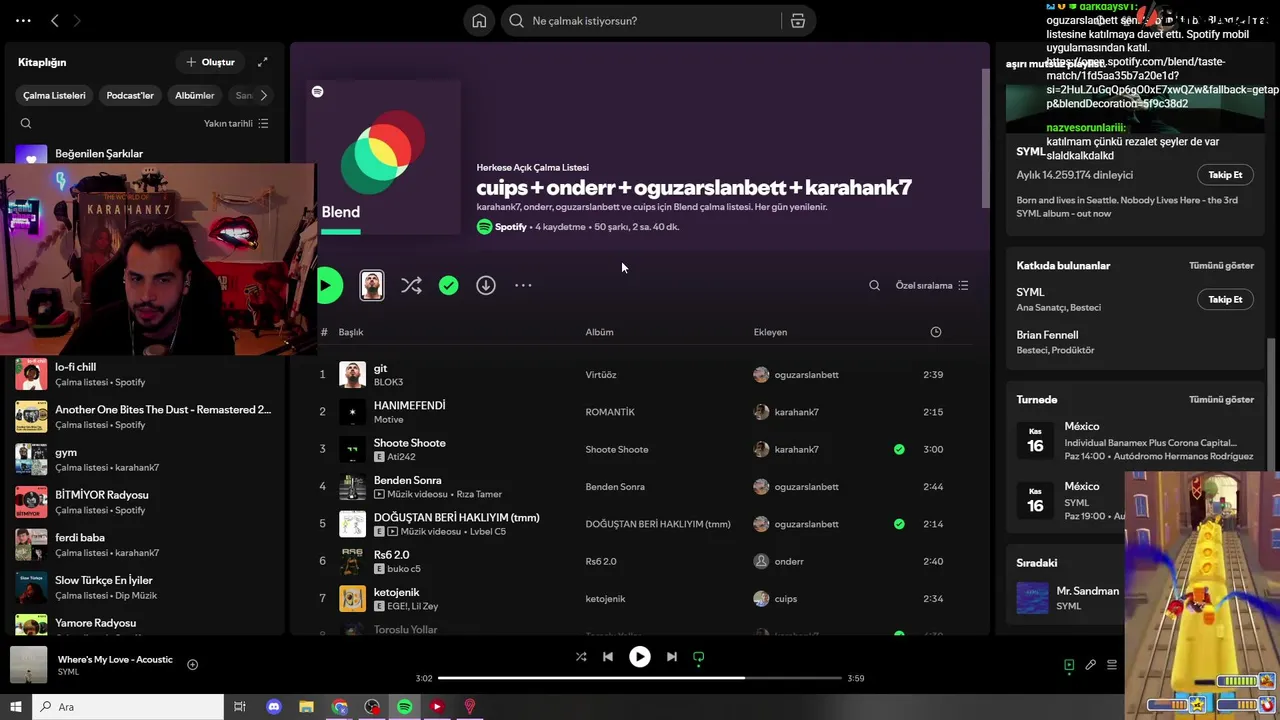The image size is (1280, 720).
Task: Open the three-dot app menu top left
Action: click(23, 20)
